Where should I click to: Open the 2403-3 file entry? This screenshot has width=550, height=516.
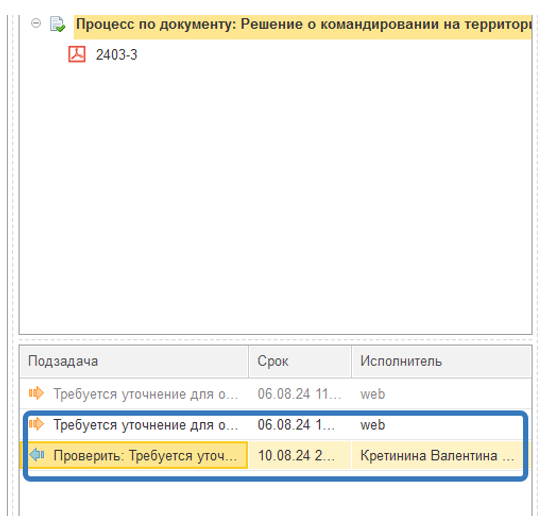[x=116, y=55]
